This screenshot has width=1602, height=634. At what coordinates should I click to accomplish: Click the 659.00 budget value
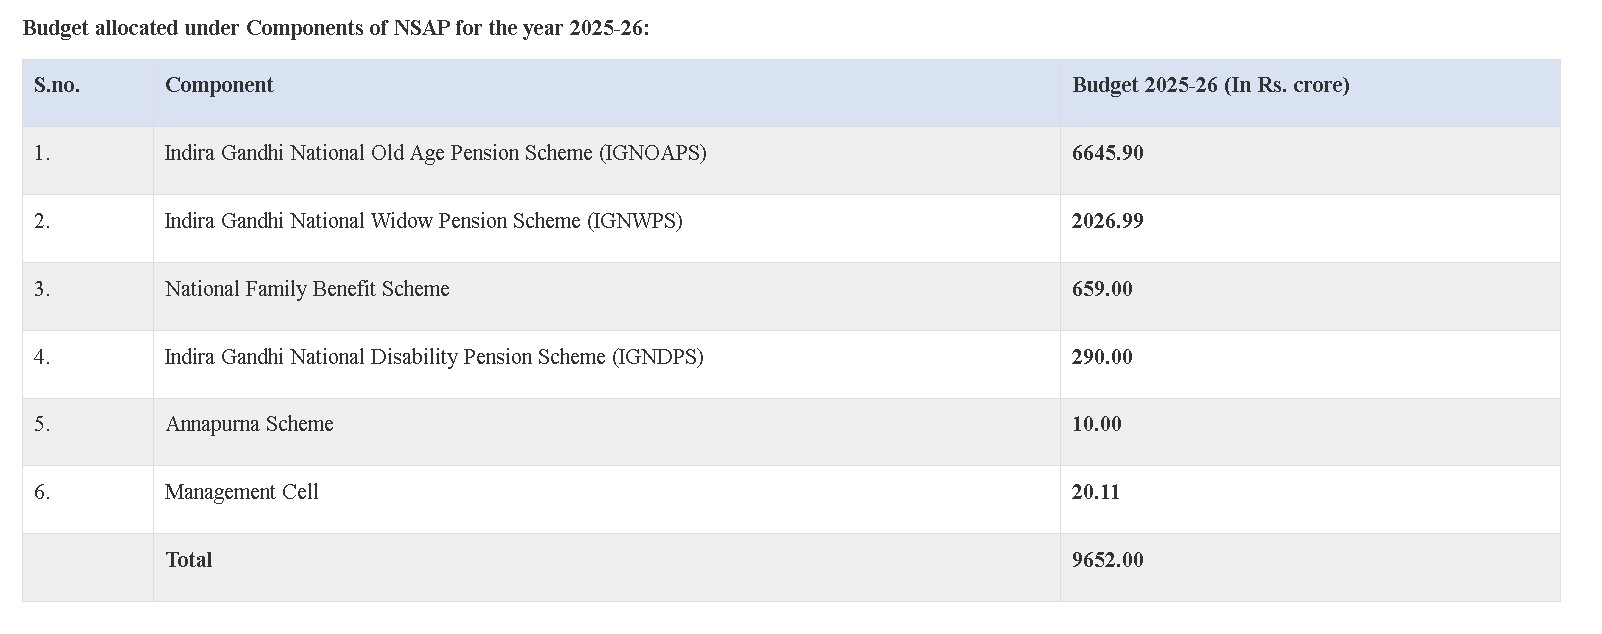1102,289
